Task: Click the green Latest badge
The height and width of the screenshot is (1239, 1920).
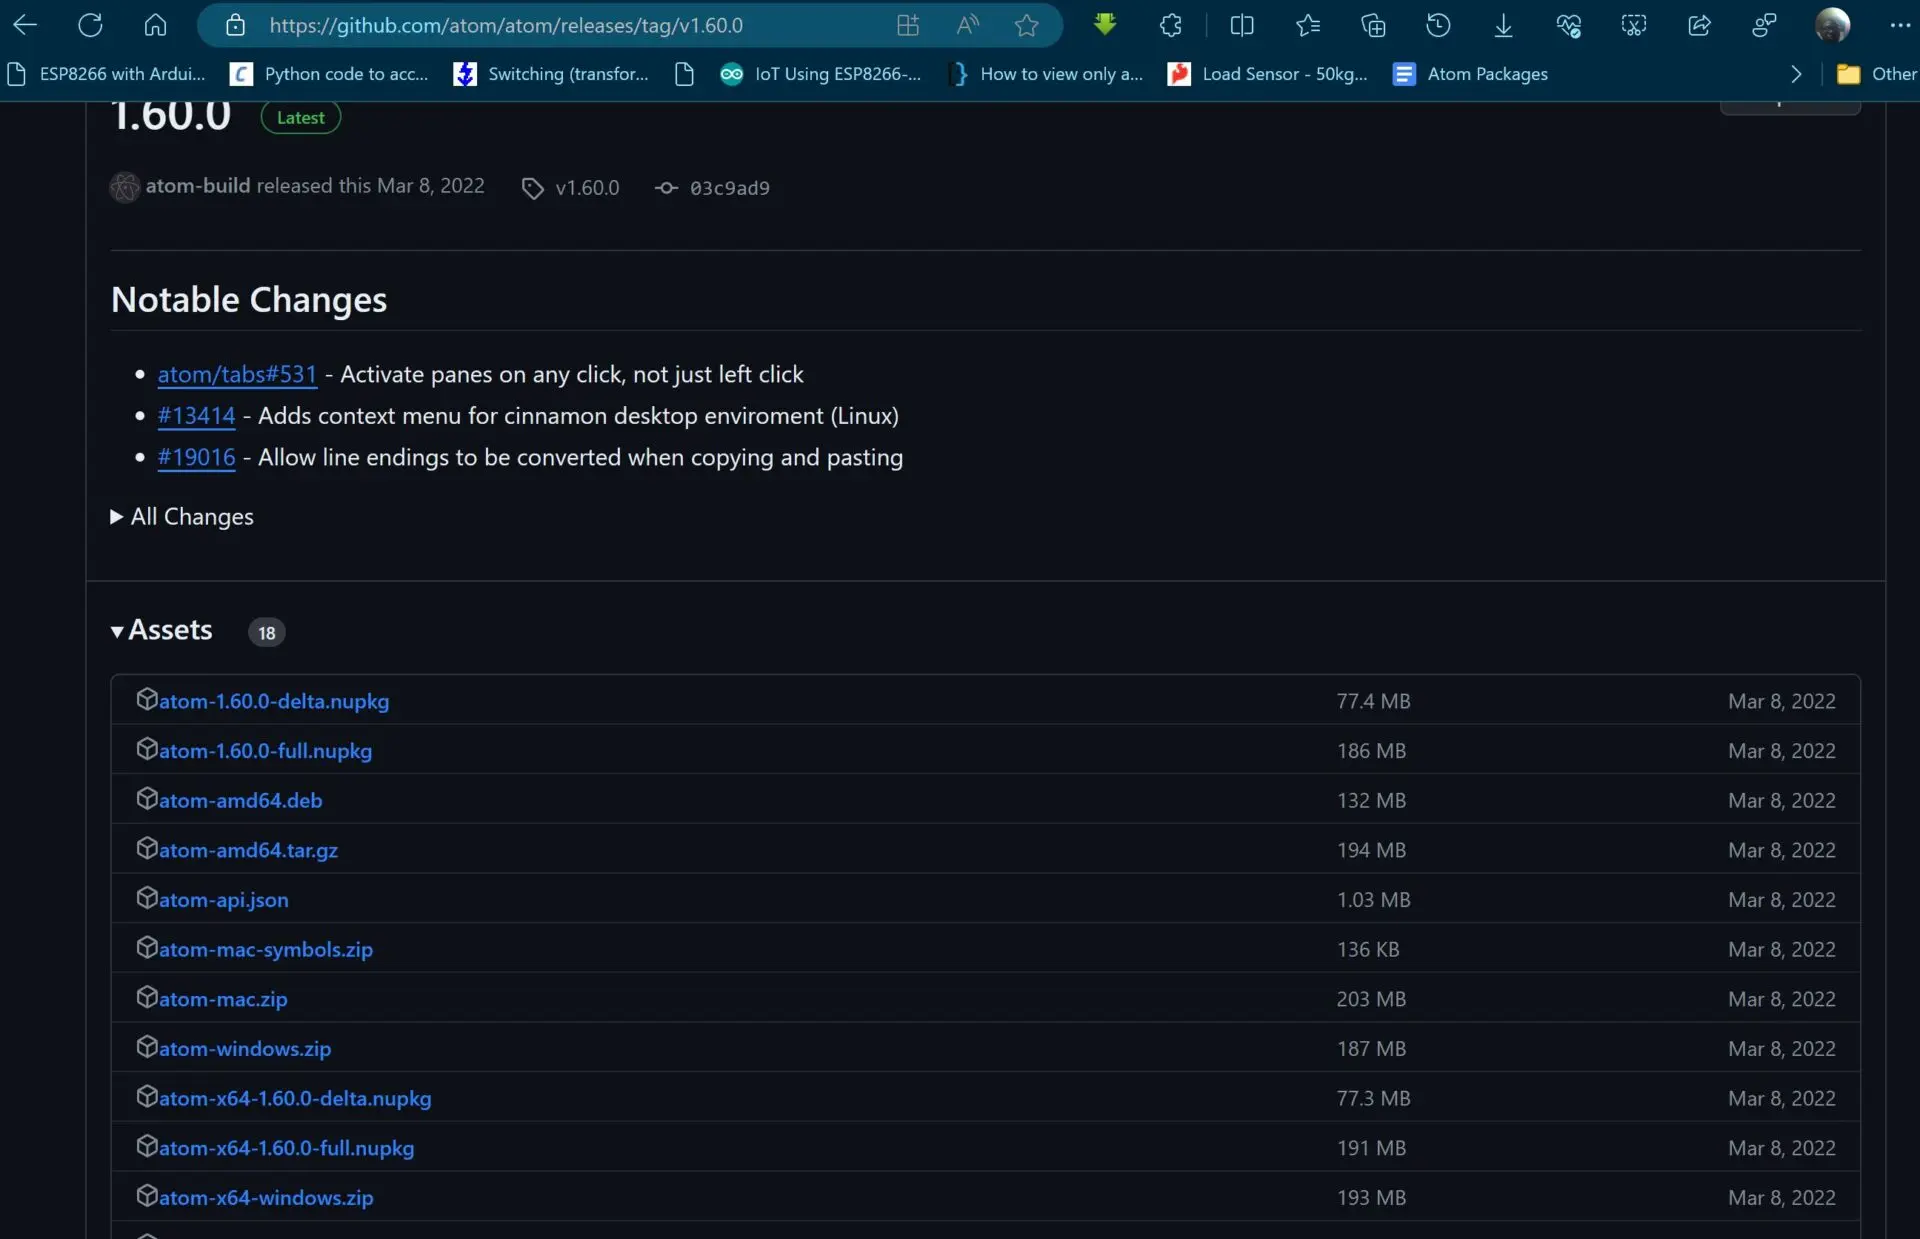Action: point(301,117)
